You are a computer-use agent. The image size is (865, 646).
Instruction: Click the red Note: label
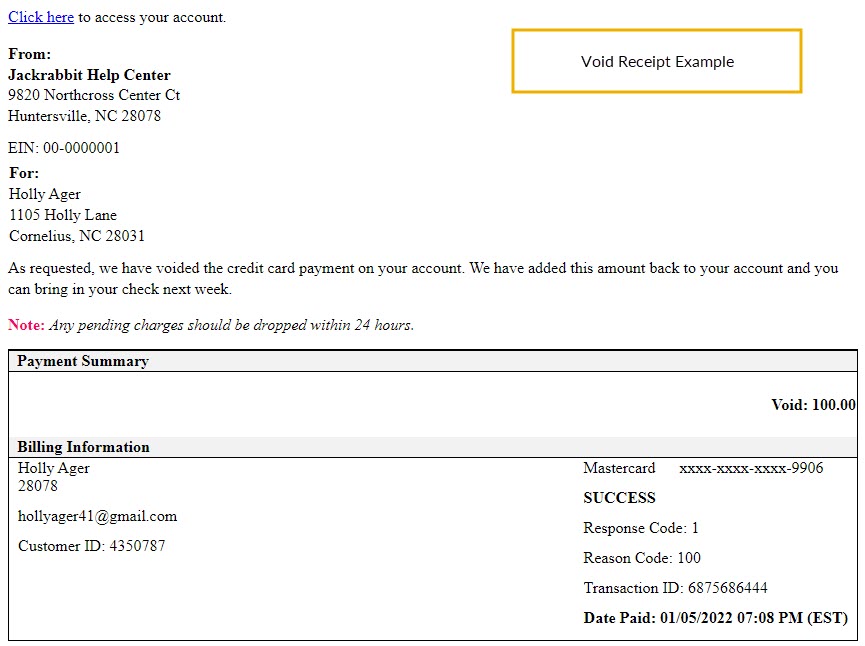pyautogui.click(x=26, y=325)
